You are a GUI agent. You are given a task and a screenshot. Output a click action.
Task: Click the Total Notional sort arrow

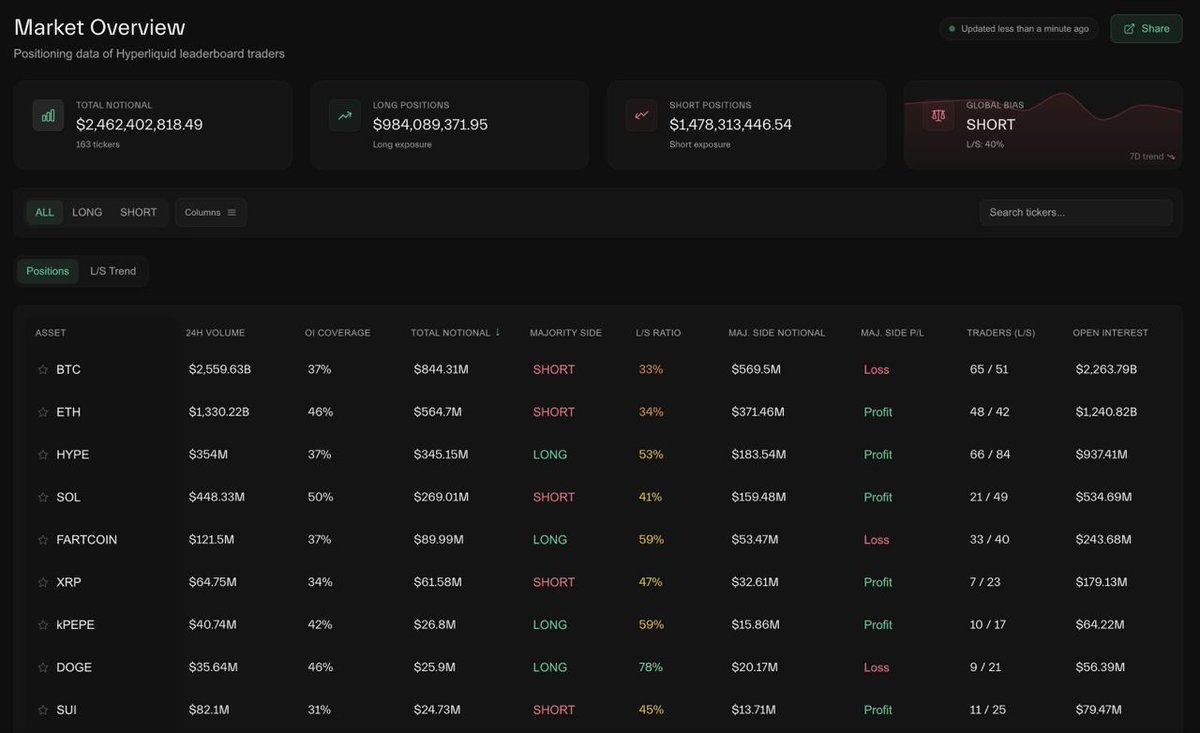498,332
